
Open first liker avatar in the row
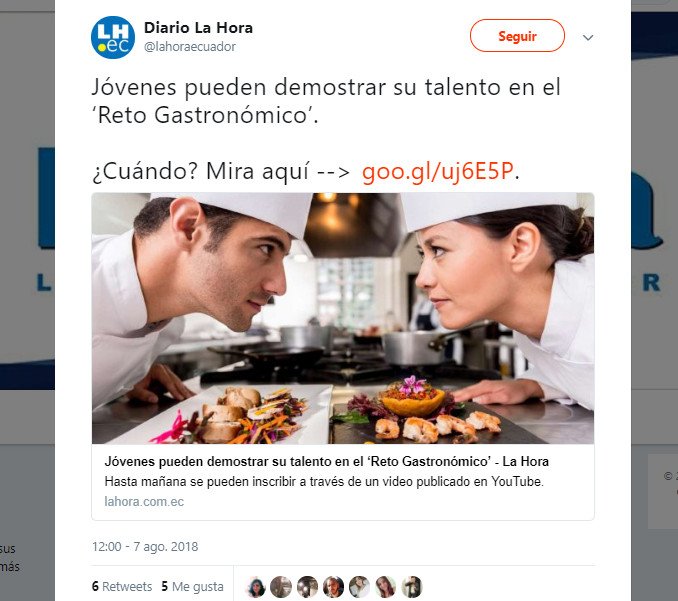(x=256, y=587)
